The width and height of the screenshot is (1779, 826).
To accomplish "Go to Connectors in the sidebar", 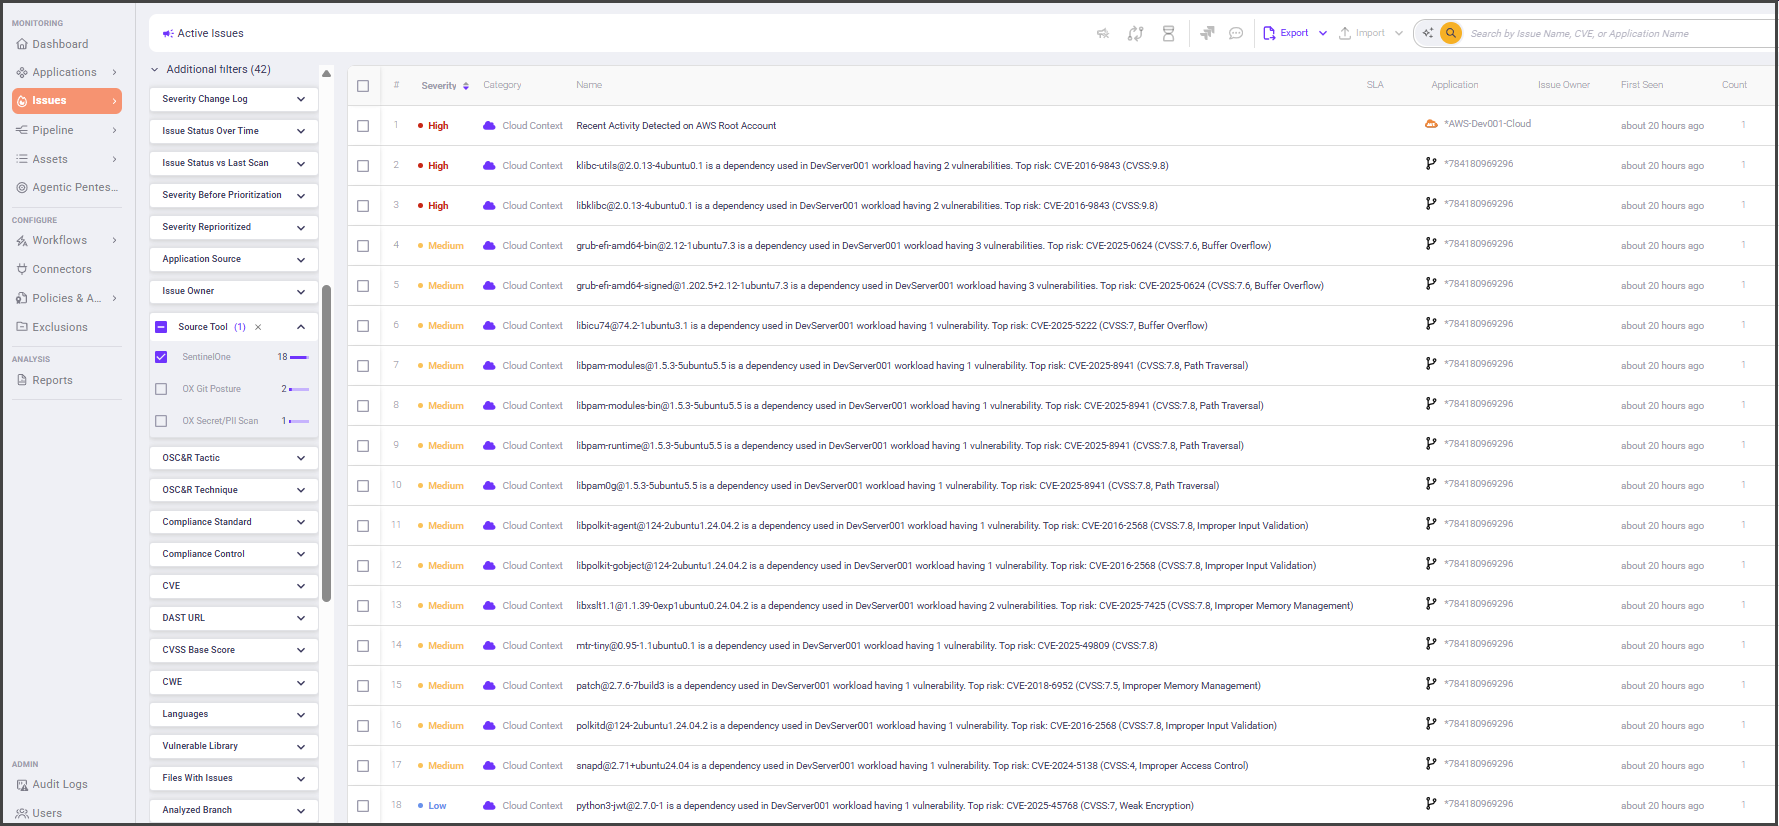I will [x=61, y=269].
